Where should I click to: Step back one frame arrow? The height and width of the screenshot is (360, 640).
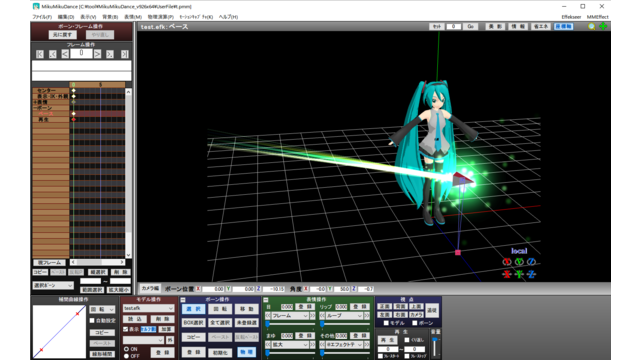tap(65, 54)
